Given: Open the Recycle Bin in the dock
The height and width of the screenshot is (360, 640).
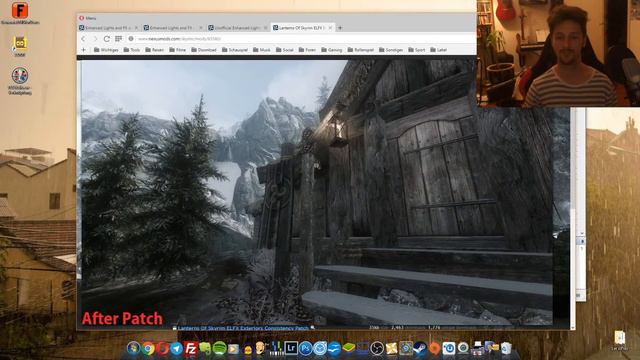Looking at the screenshot, I should pyautogui.click(x=506, y=348).
